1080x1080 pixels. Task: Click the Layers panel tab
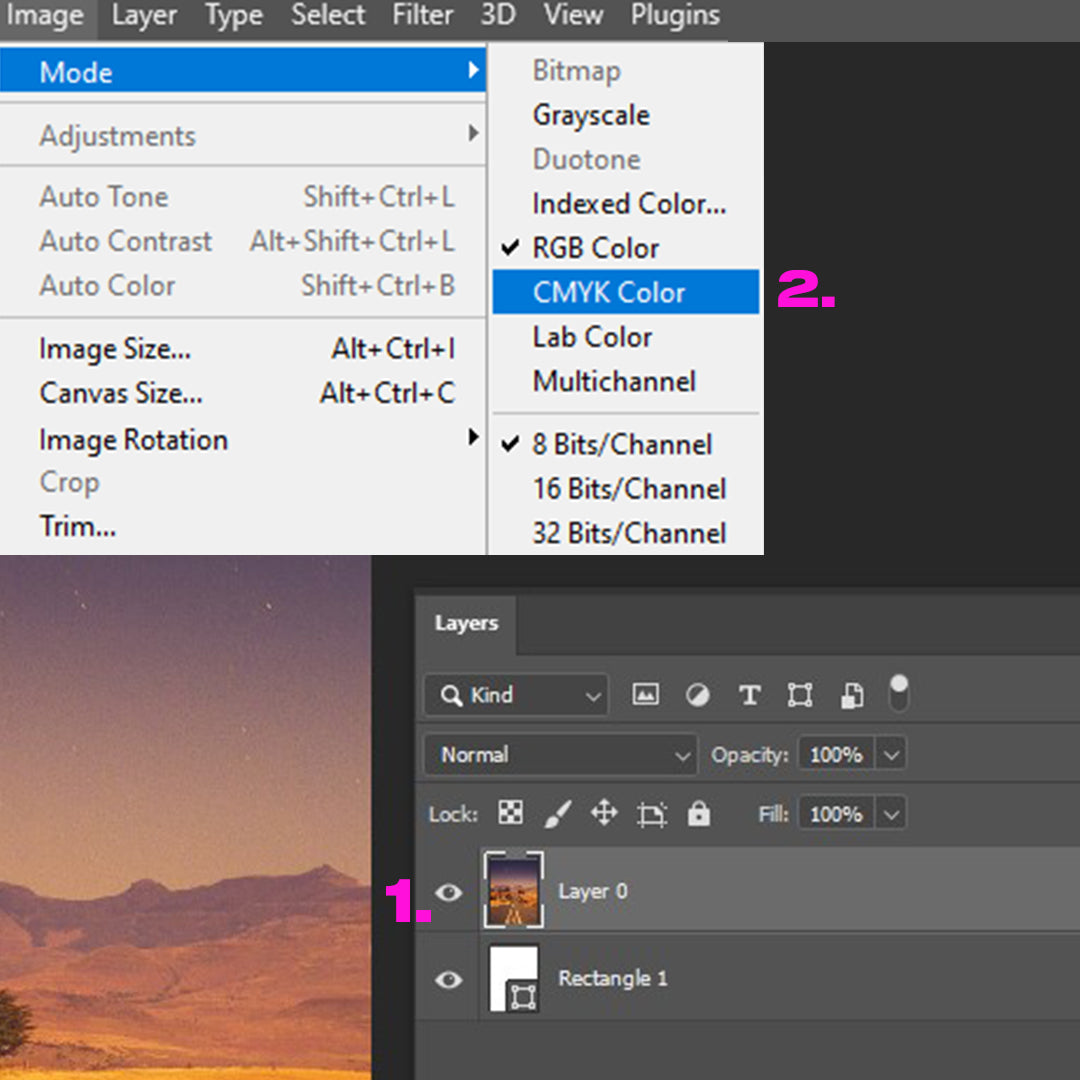[466, 624]
